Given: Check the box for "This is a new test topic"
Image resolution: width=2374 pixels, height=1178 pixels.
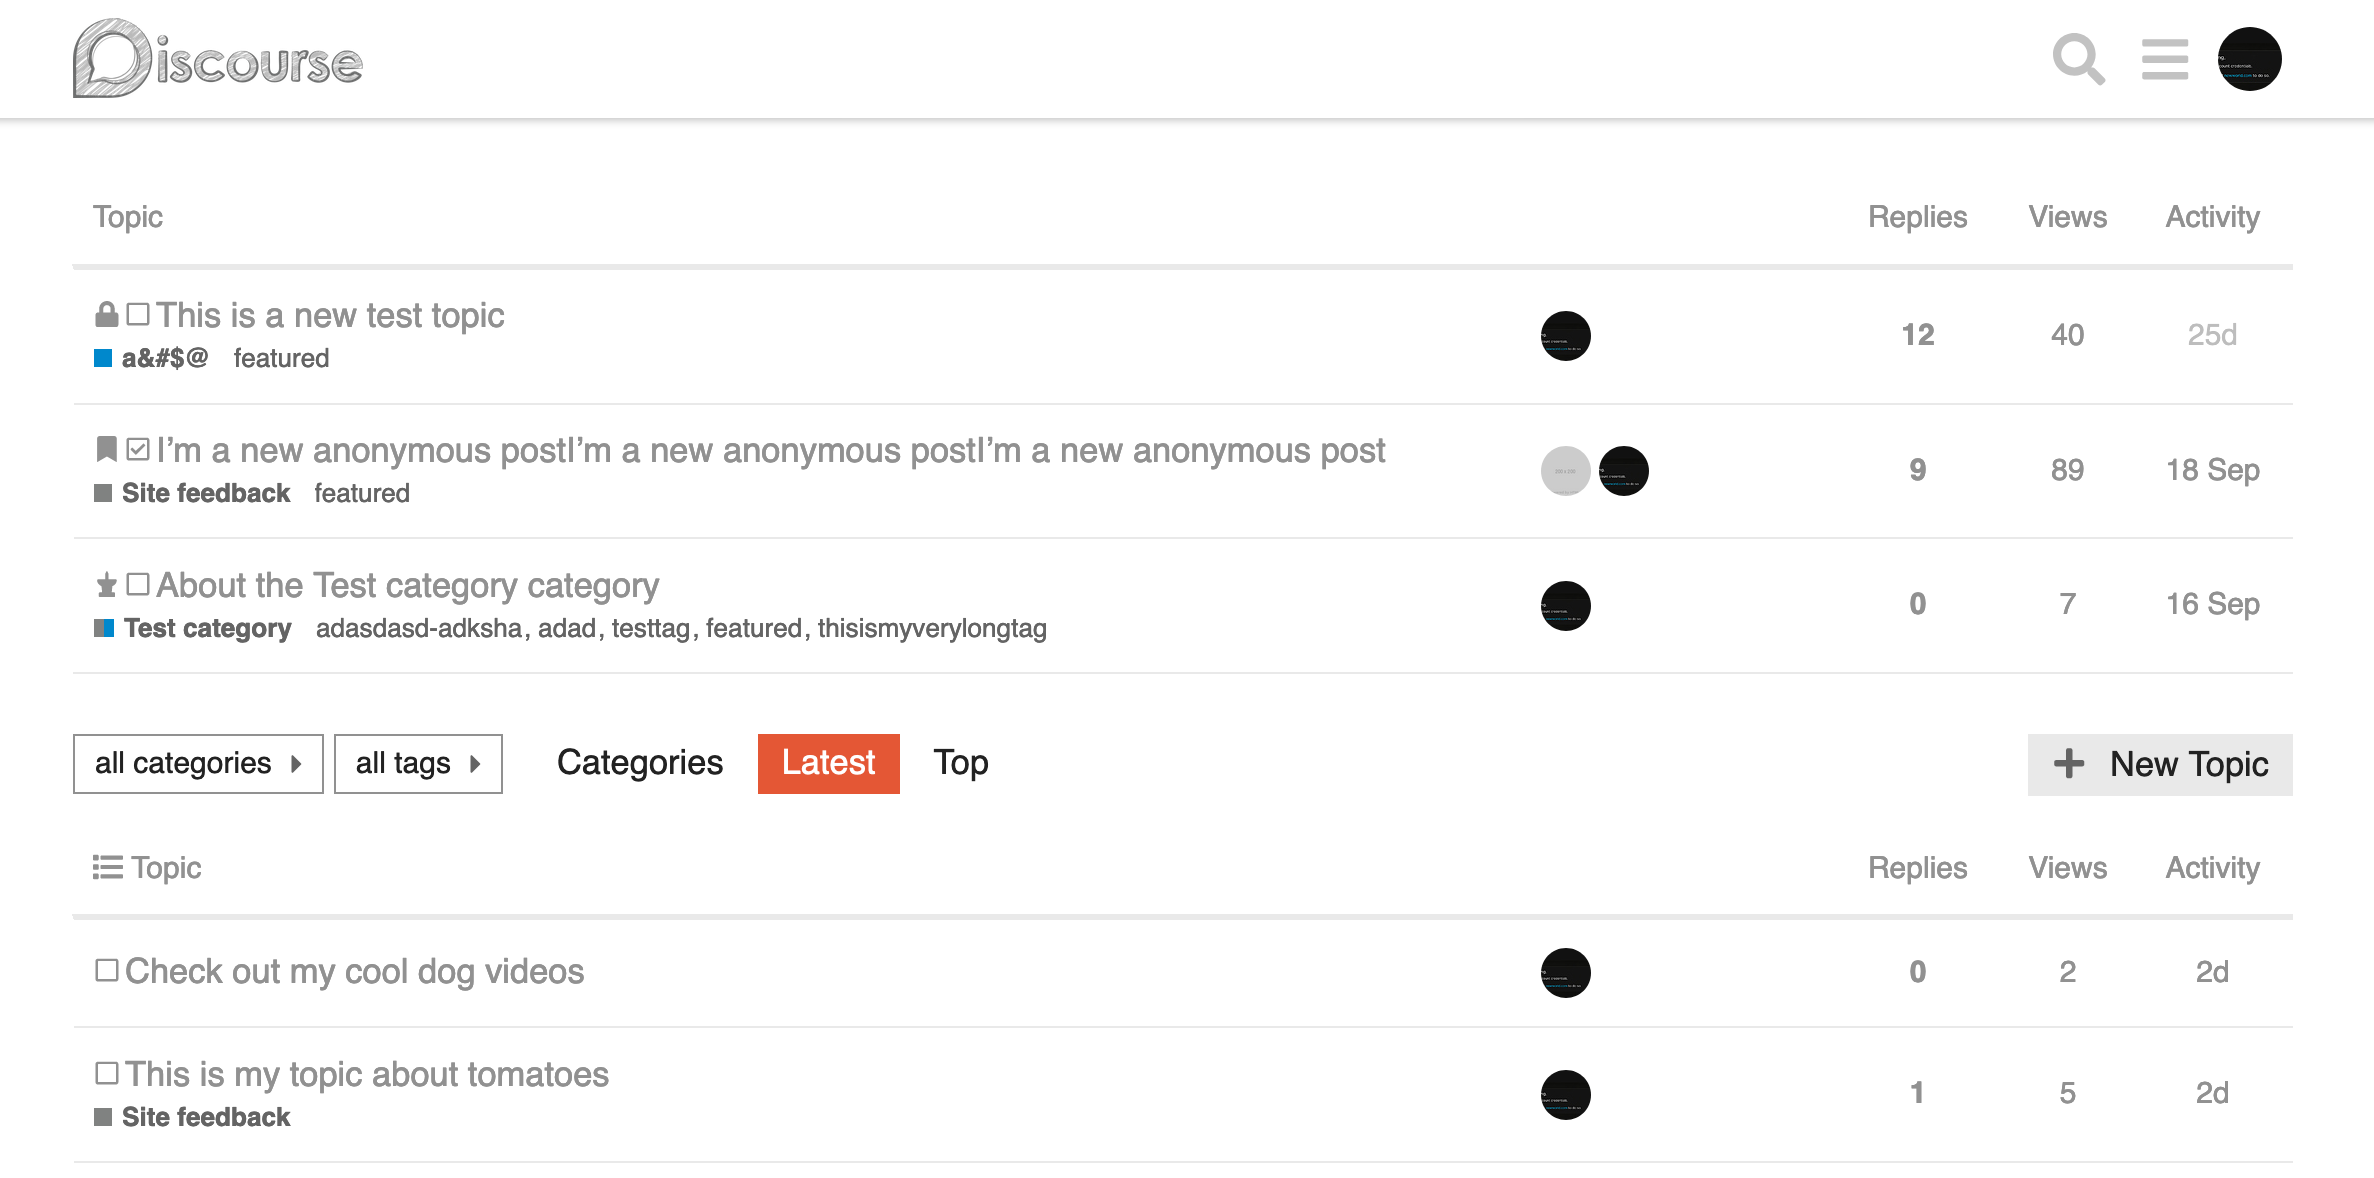Looking at the screenshot, I should 138,315.
